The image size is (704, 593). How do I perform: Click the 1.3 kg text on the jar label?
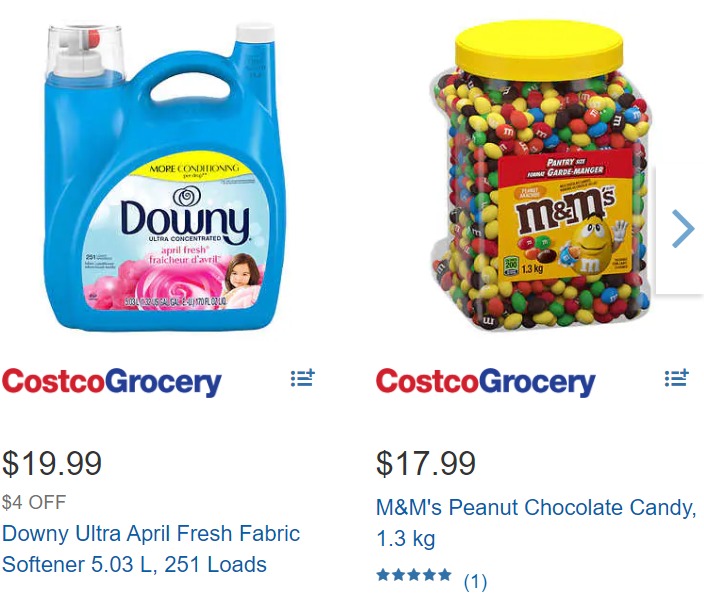pos(532,269)
